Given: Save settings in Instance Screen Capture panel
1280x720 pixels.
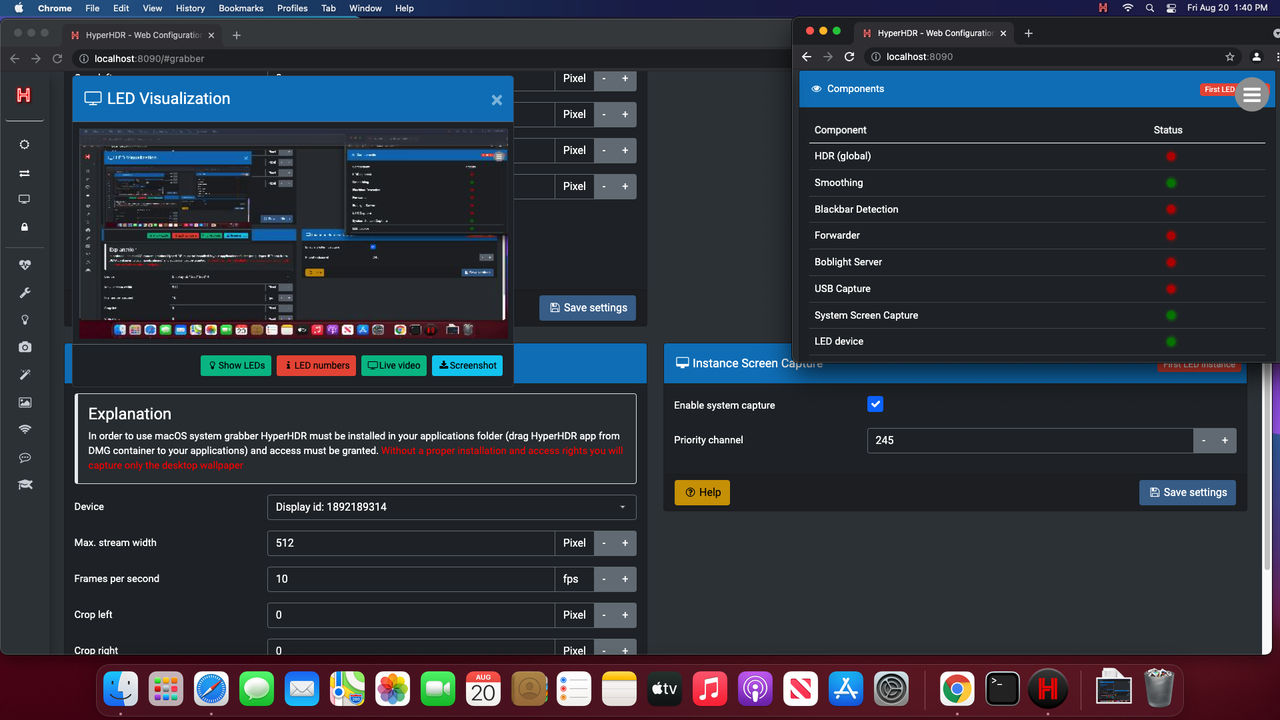Looking at the screenshot, I should tap(1187, 492).
